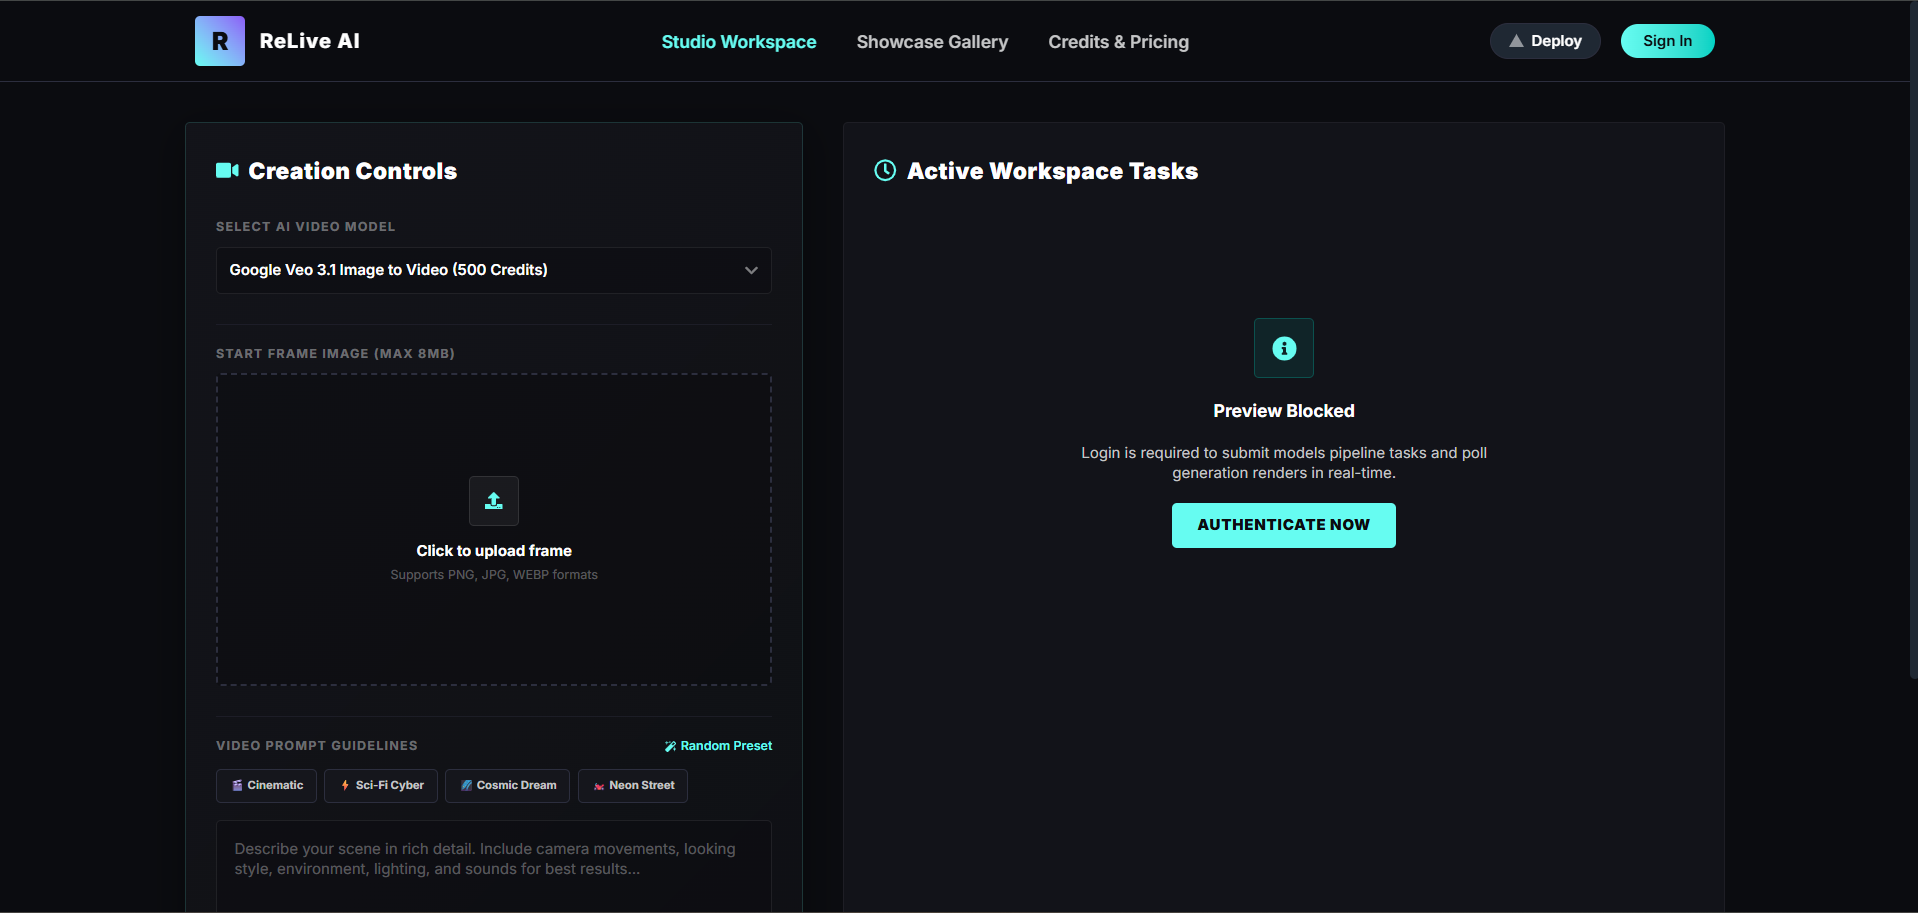
Task: Click the ReLive AI "R" logo icon
Action: coord(220,41)
